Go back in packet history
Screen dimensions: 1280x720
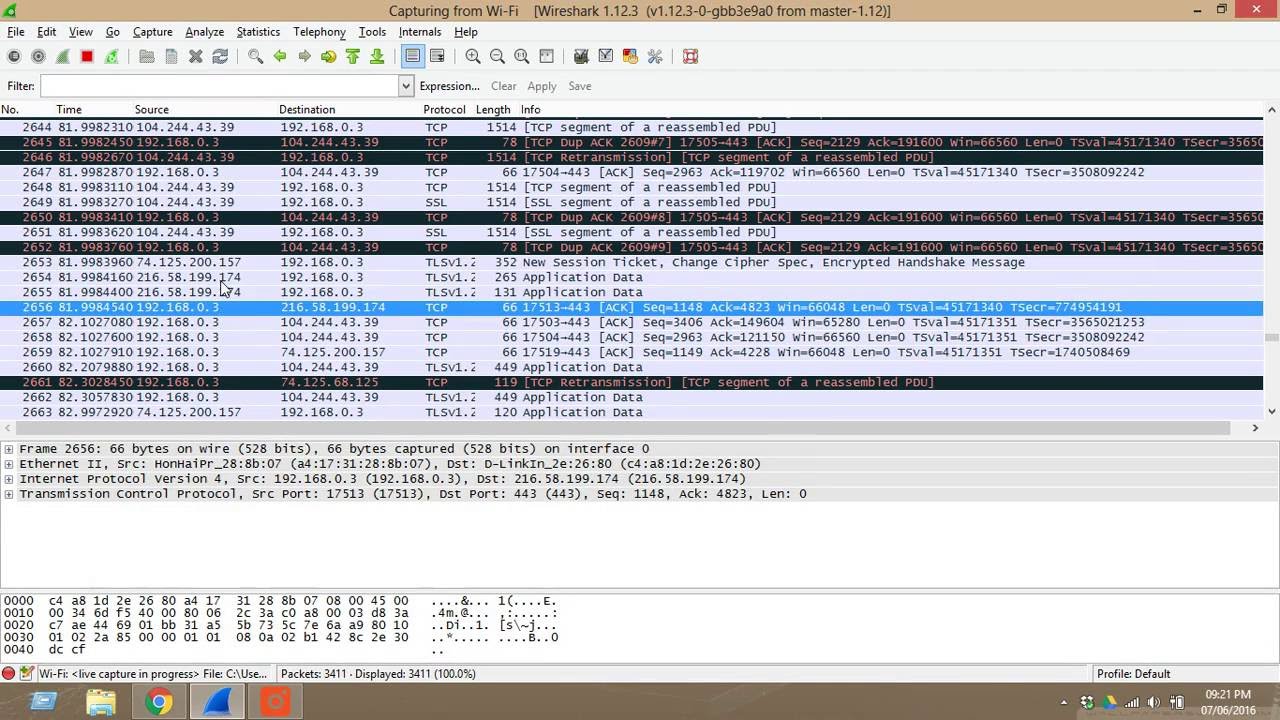pyautogui.click(x=280, y=57)
